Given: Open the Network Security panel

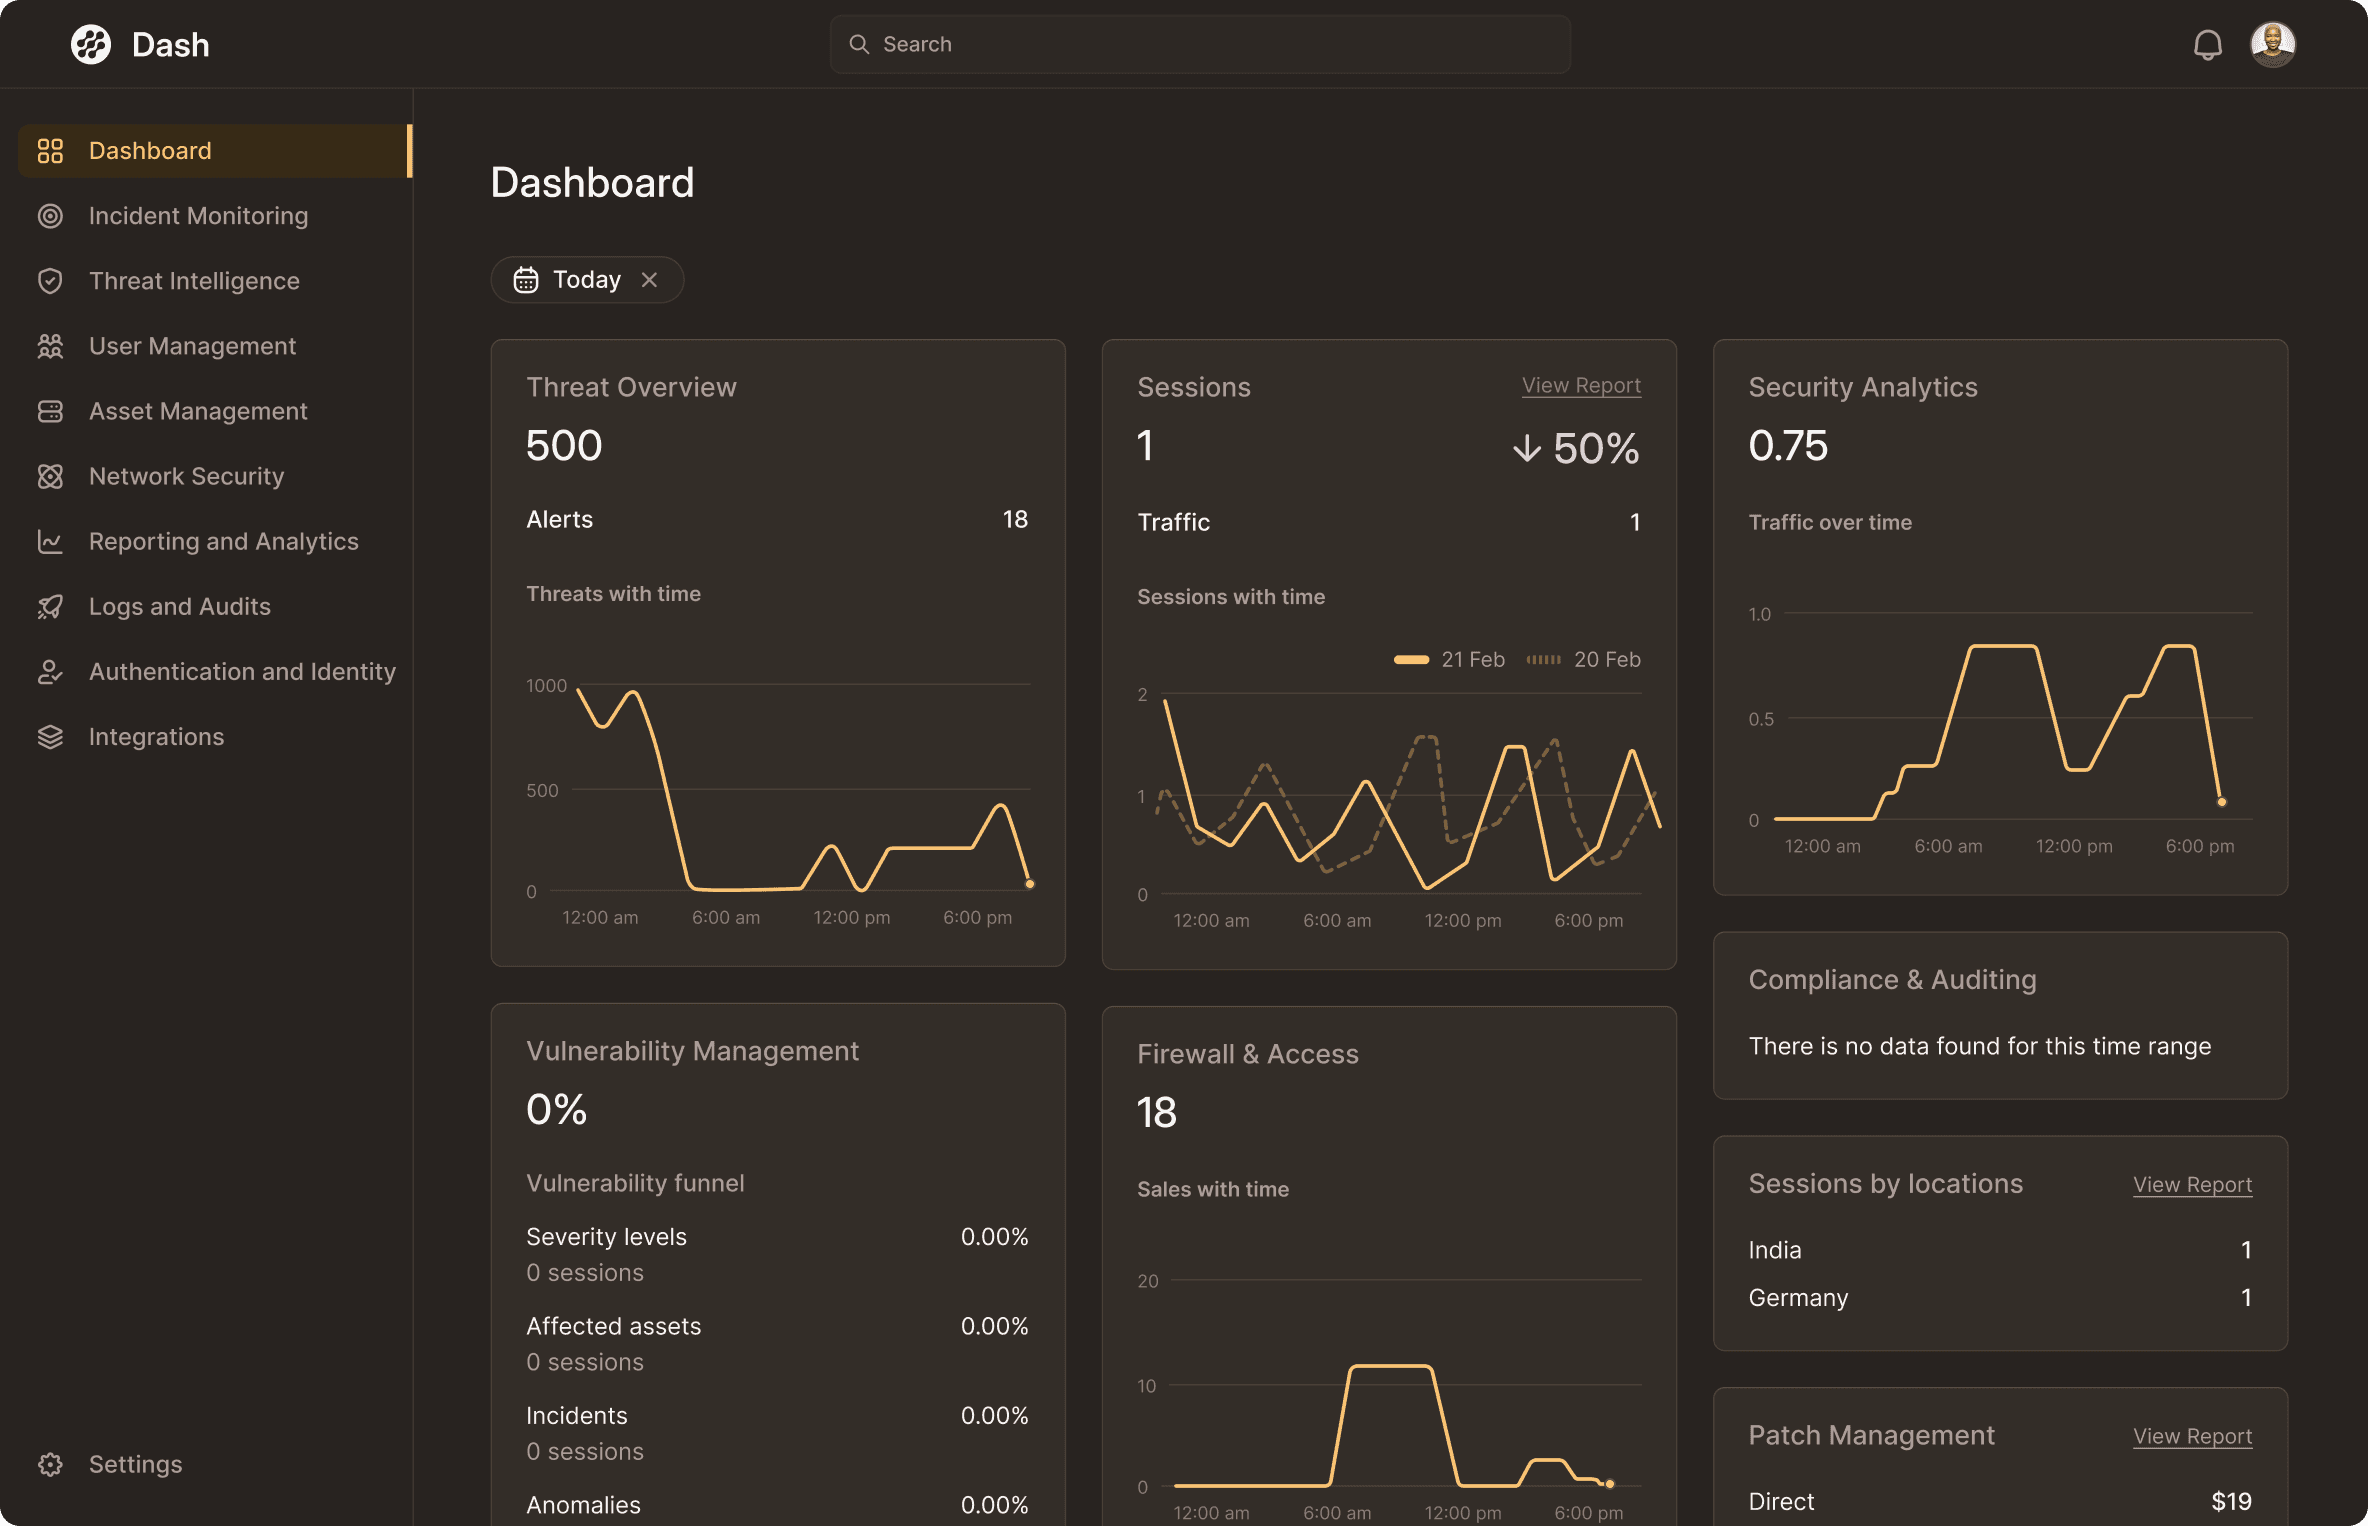Looking at the screenshot, I should coord(186,476).
